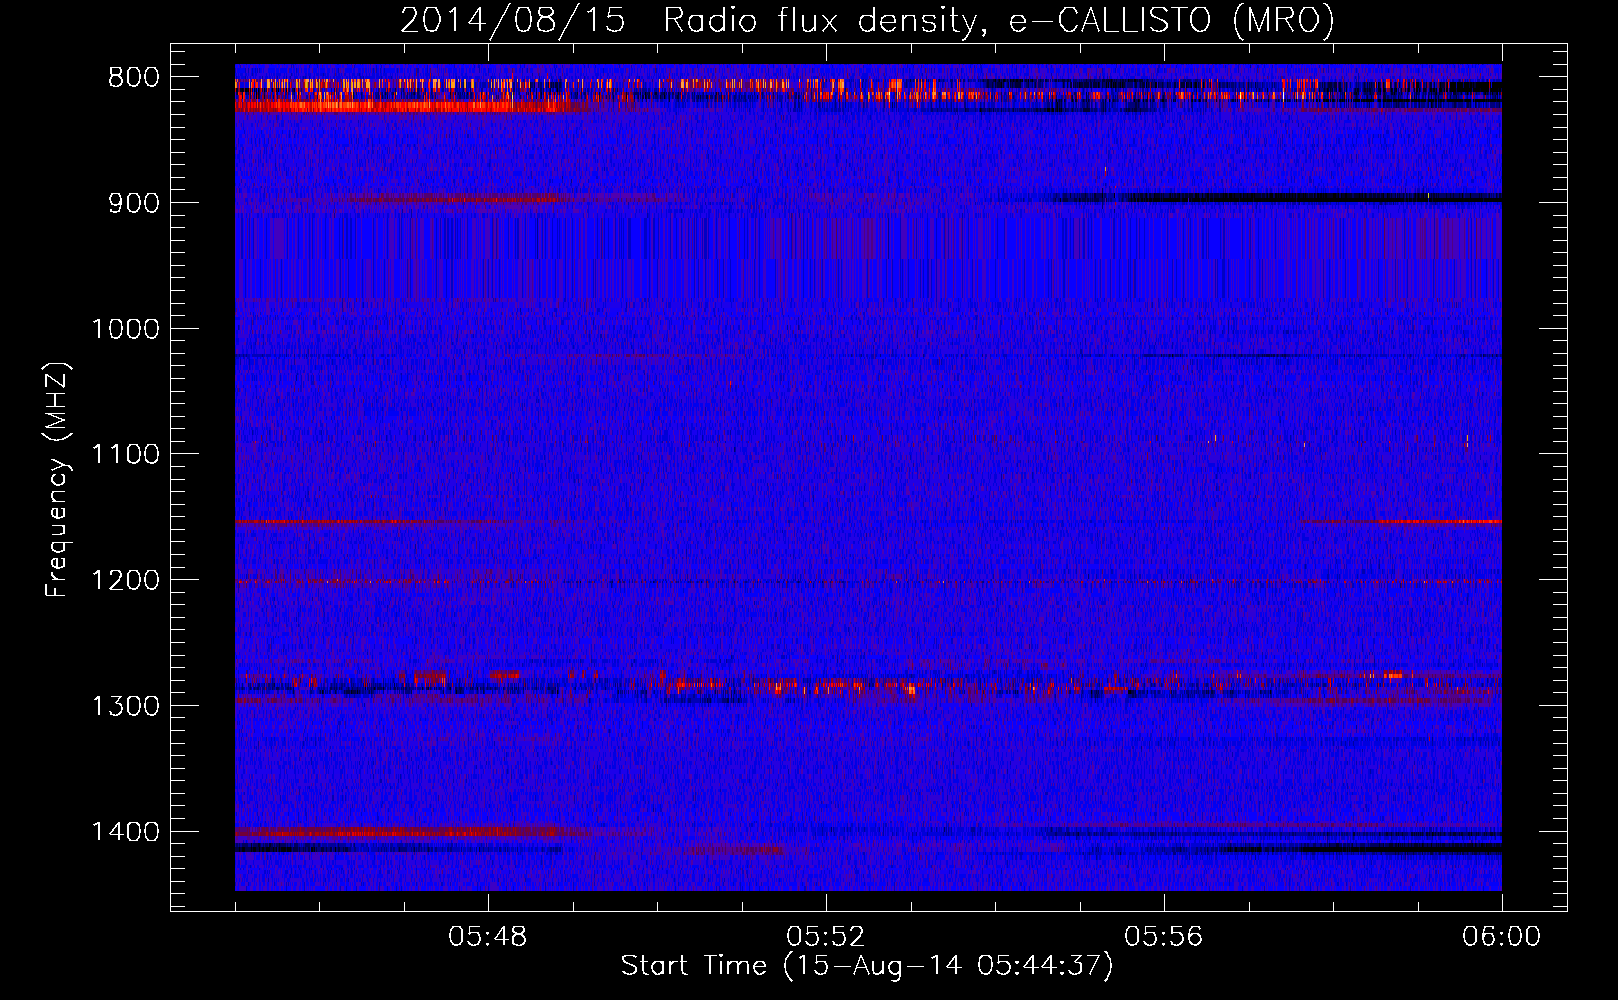
Task: Click the '06:00' time axis label
Action: pos(1502,937)
